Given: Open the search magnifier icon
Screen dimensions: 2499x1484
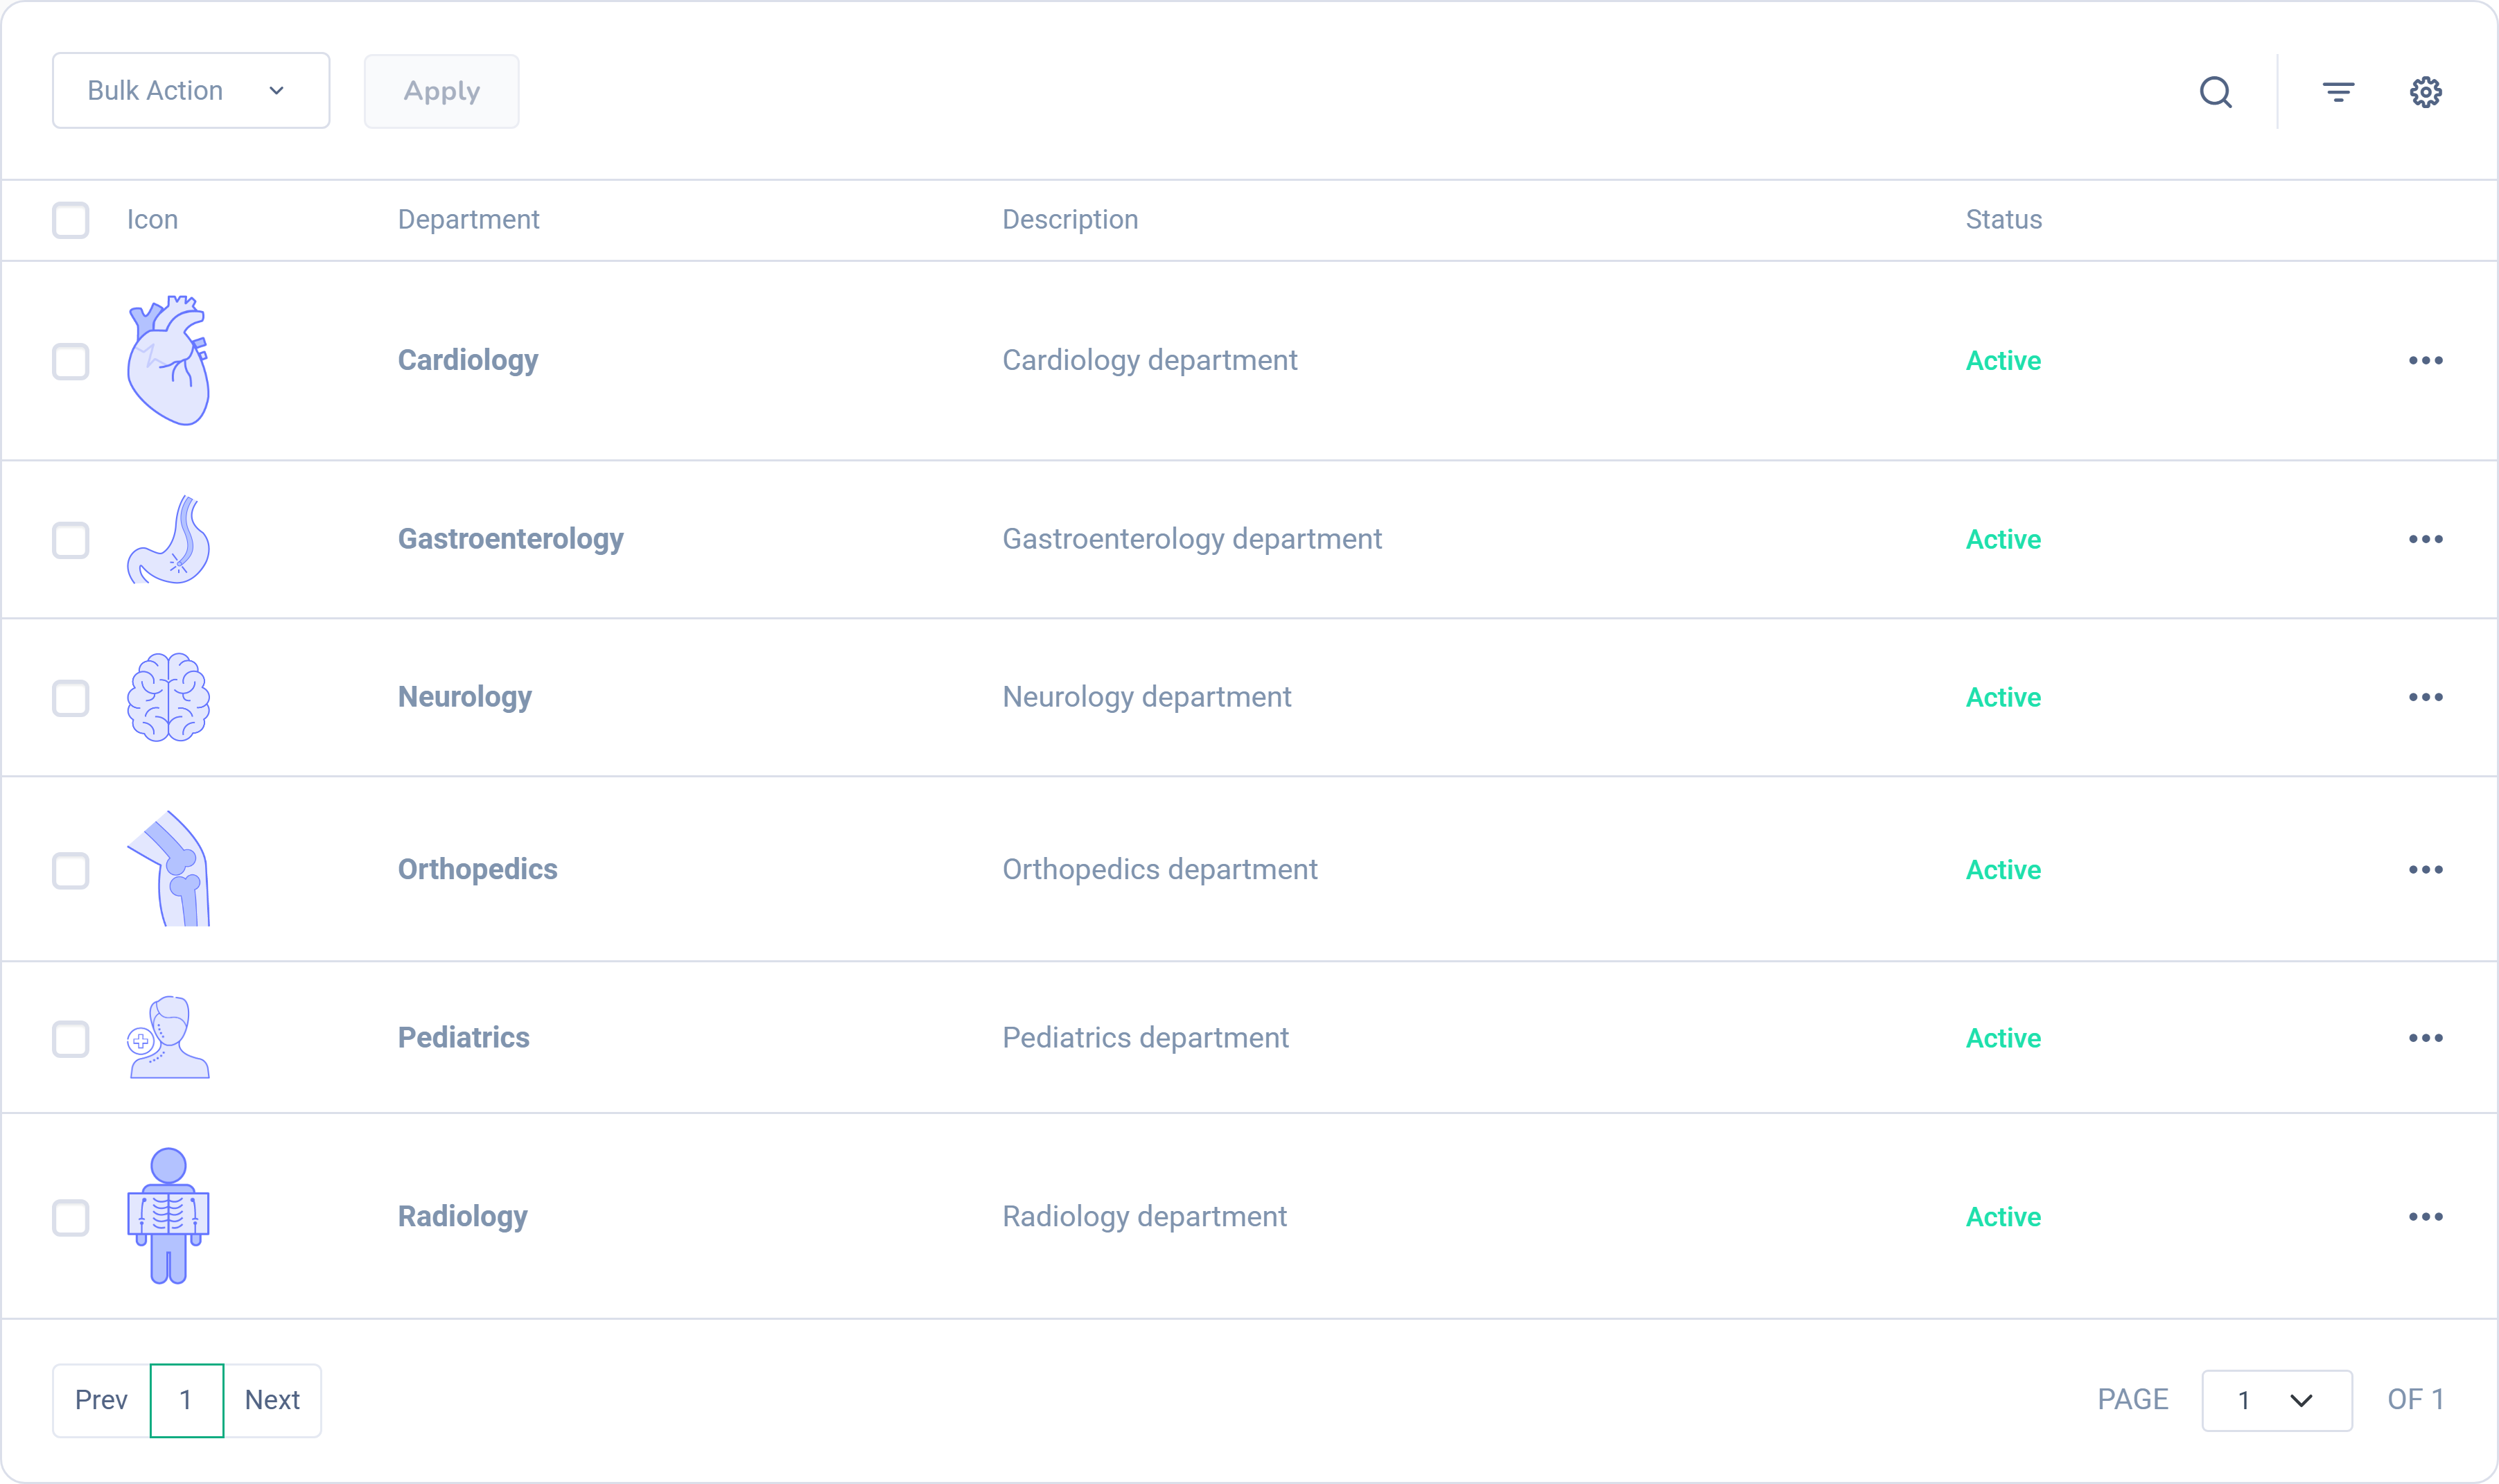Looking at the screenshot, I should tap(2216, 92).
